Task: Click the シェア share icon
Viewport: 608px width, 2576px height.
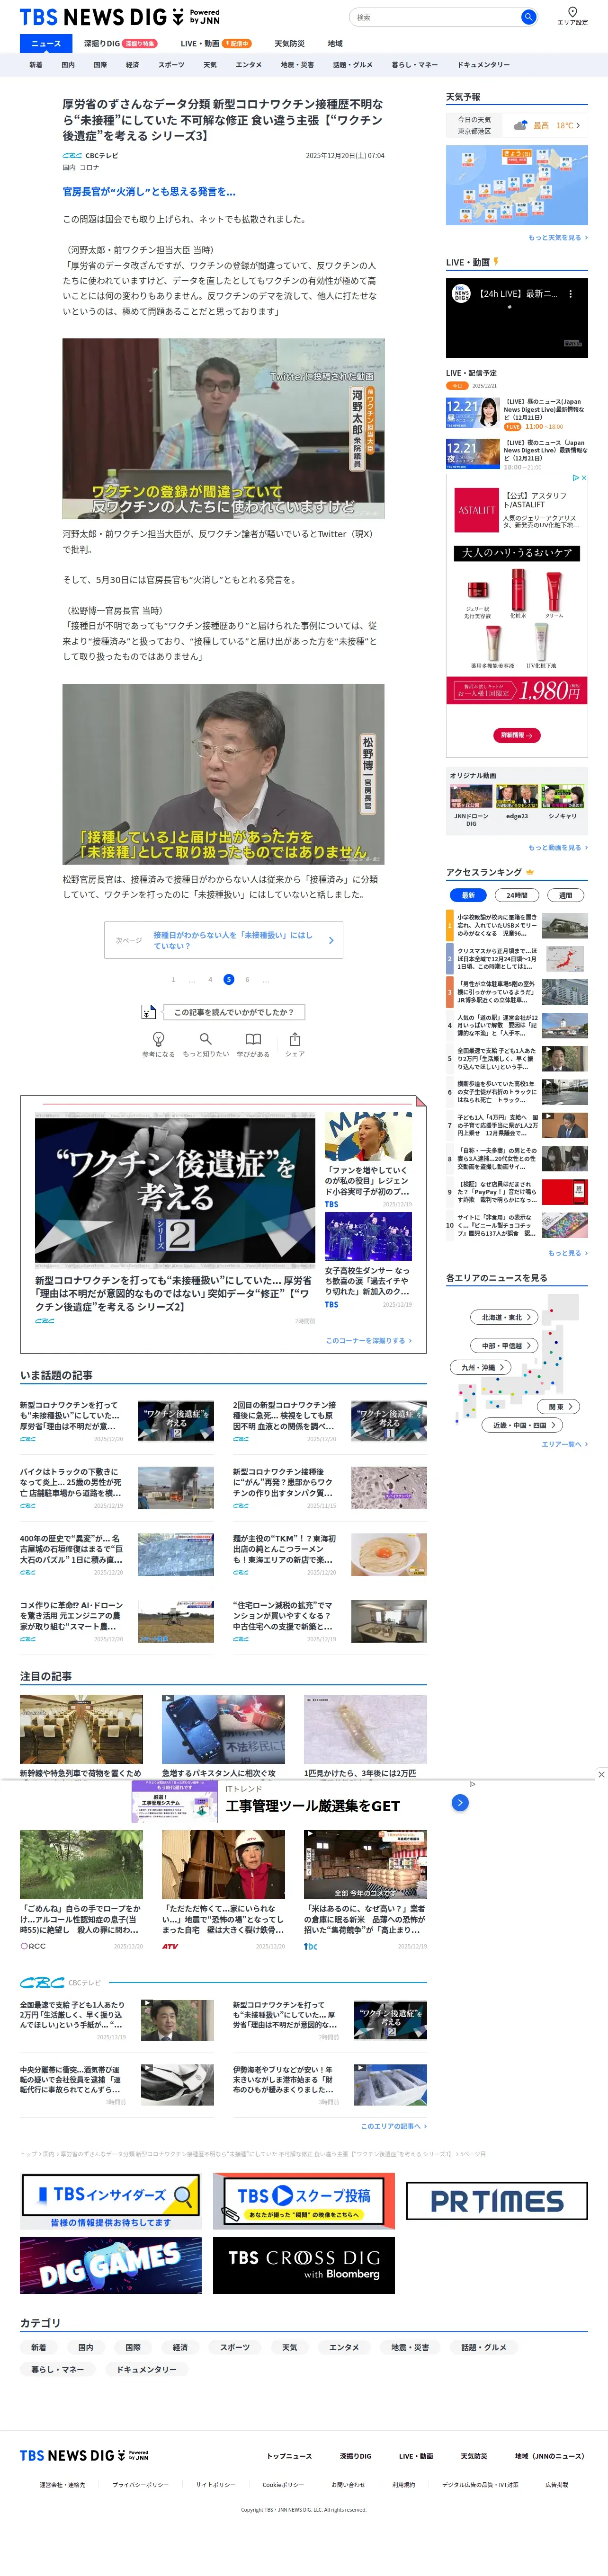Action: 294,1039
